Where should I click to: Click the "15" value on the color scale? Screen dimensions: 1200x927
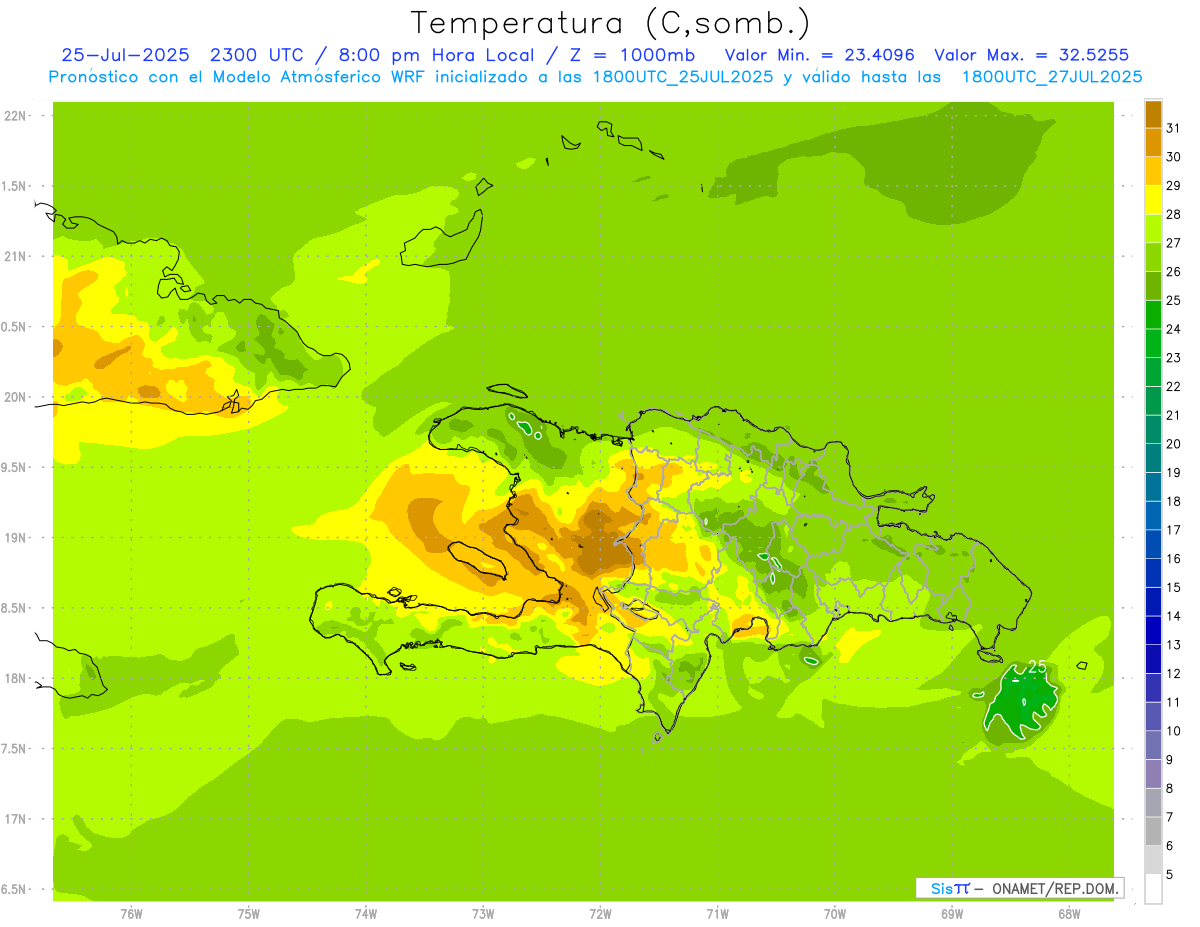click(1173, 588)
